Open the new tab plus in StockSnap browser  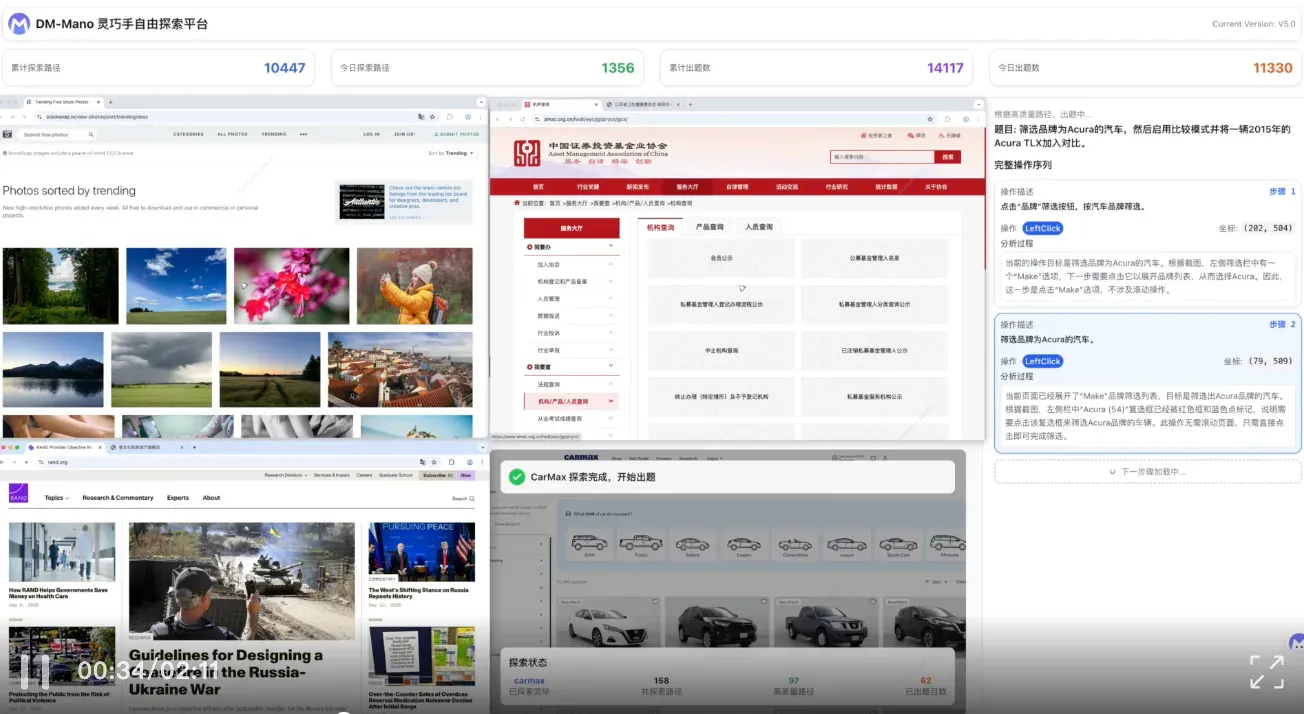point(109,102)
